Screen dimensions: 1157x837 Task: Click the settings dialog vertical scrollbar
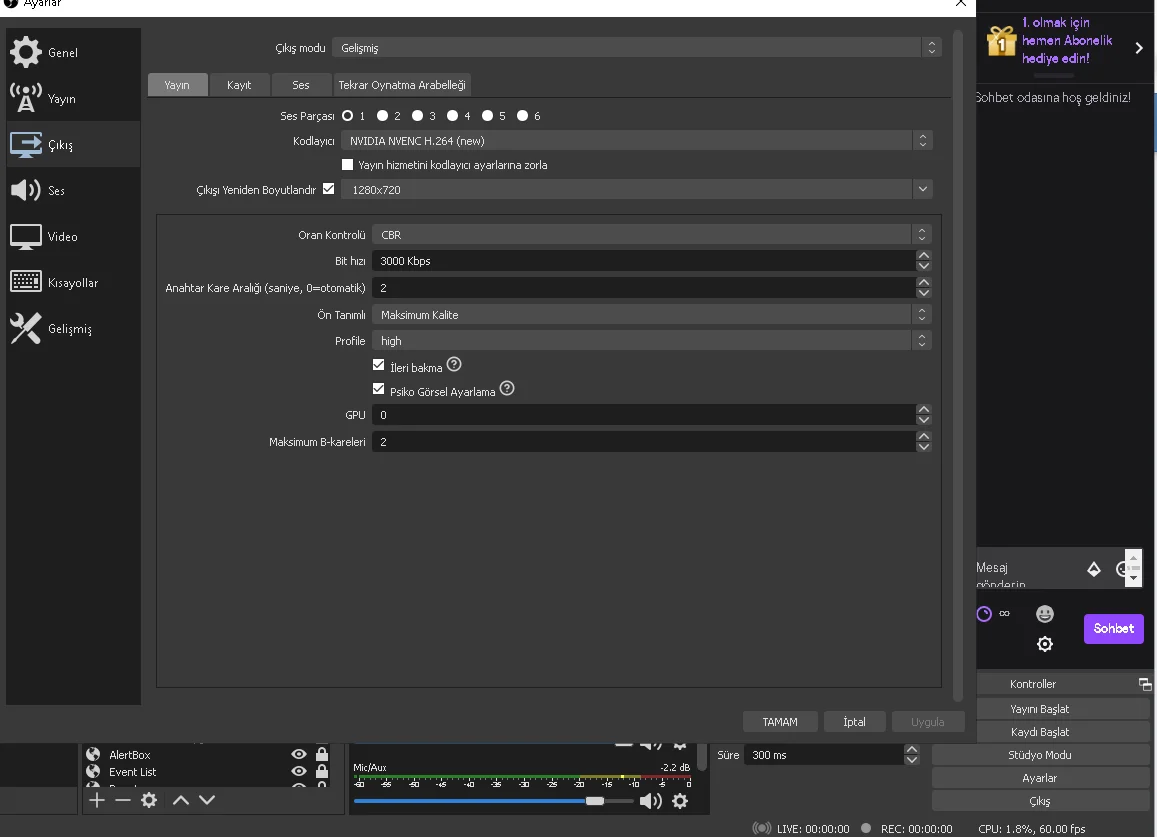pyautogui.click(x=958, y=365)
